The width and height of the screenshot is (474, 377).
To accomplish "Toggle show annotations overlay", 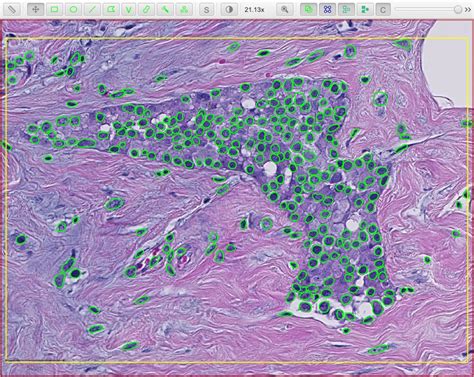I will (309, 9).
